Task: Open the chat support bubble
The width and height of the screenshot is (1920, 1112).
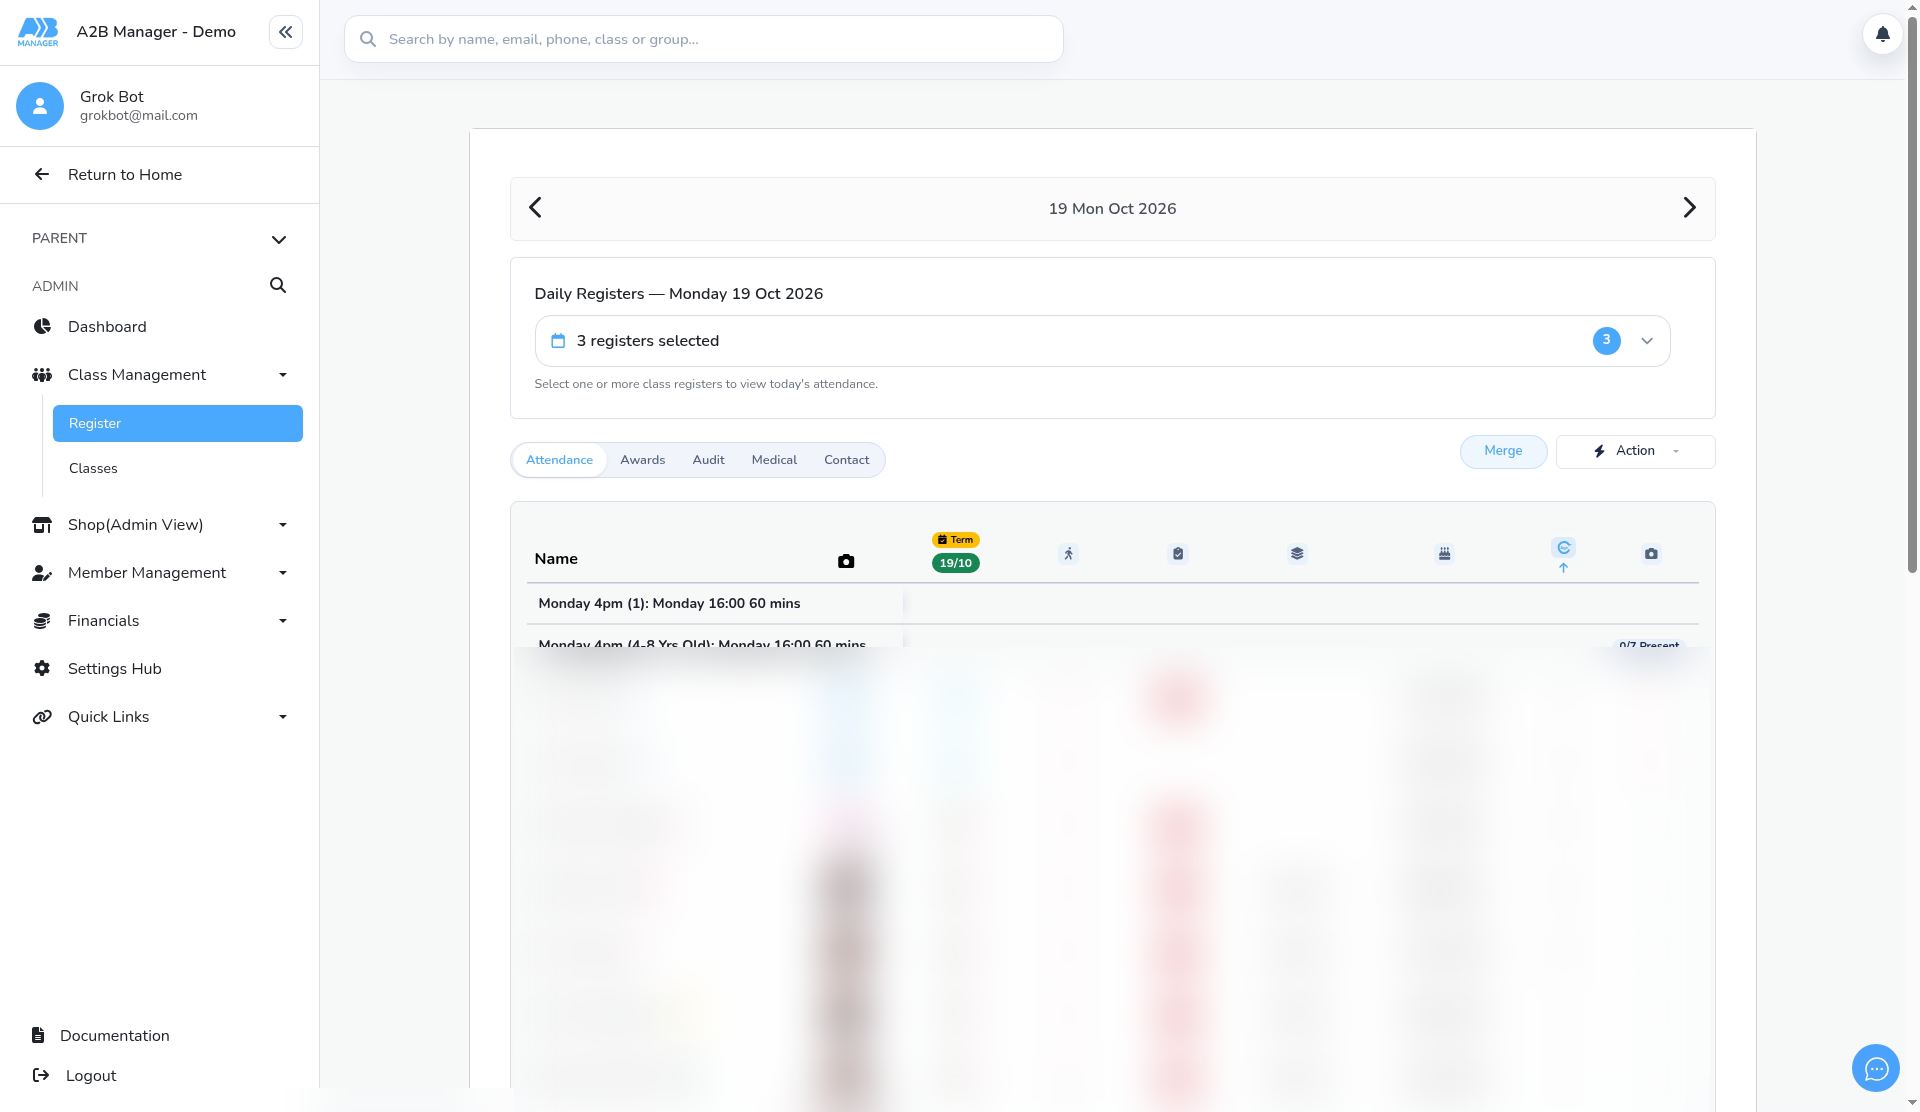Action: pyautogui.click(x=1876, y=1069)
